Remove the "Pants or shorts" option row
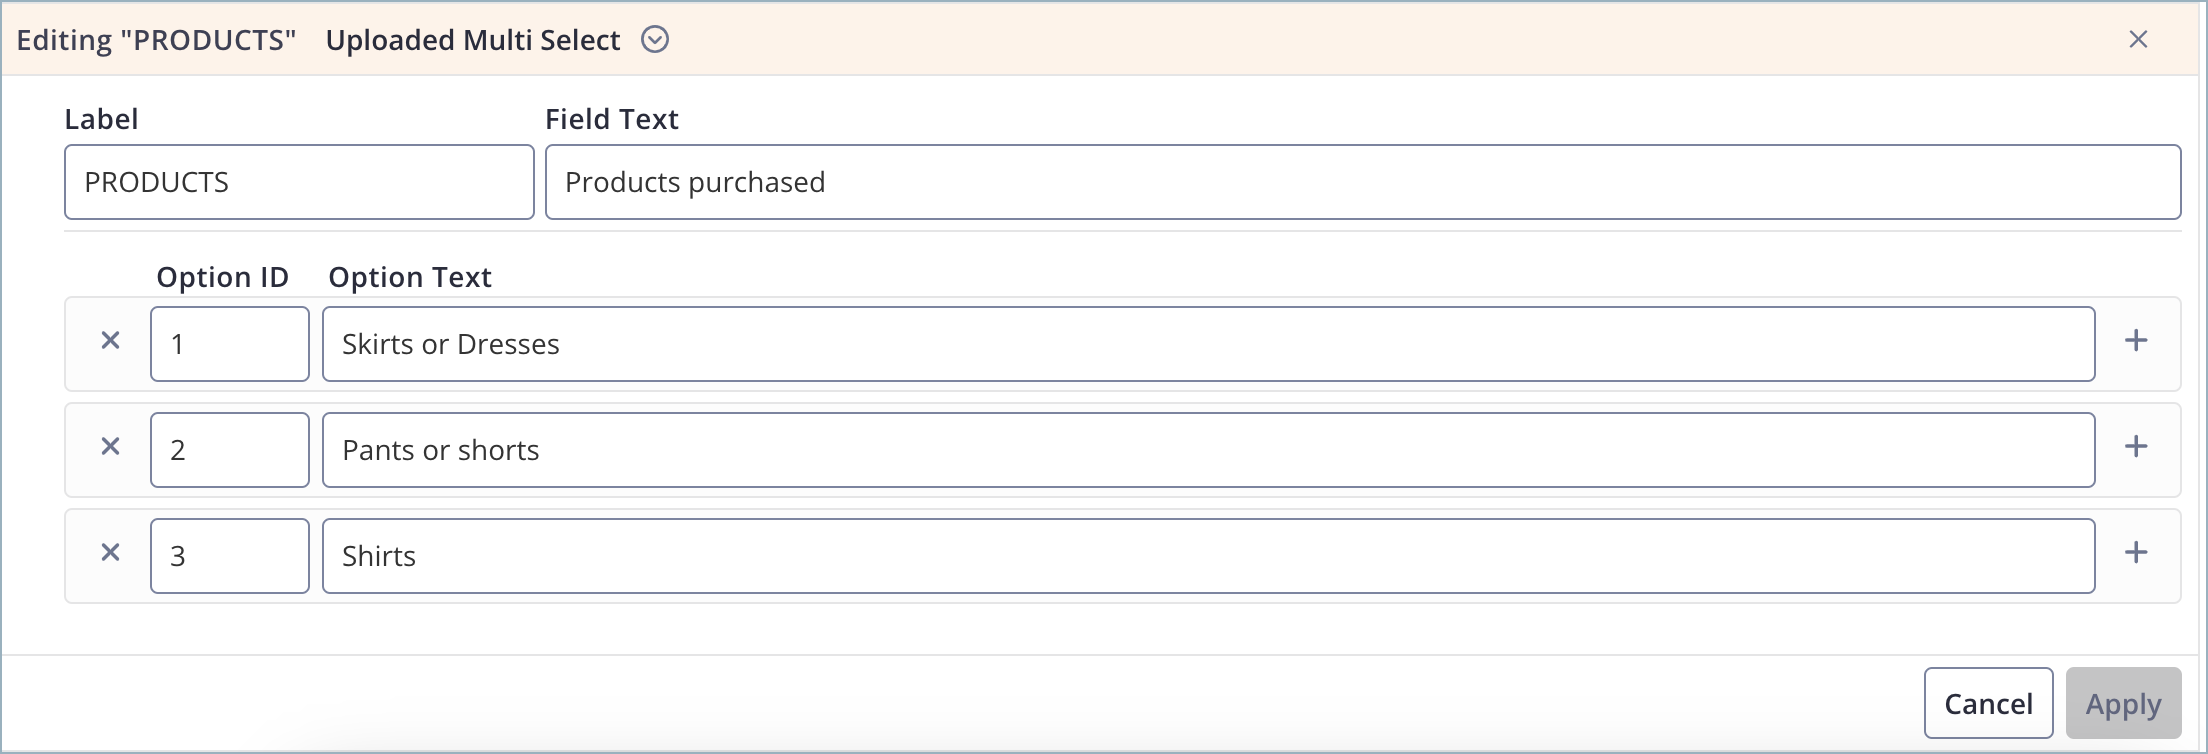Viewport: 2208px width, 754px height. (x=110, y=448)
